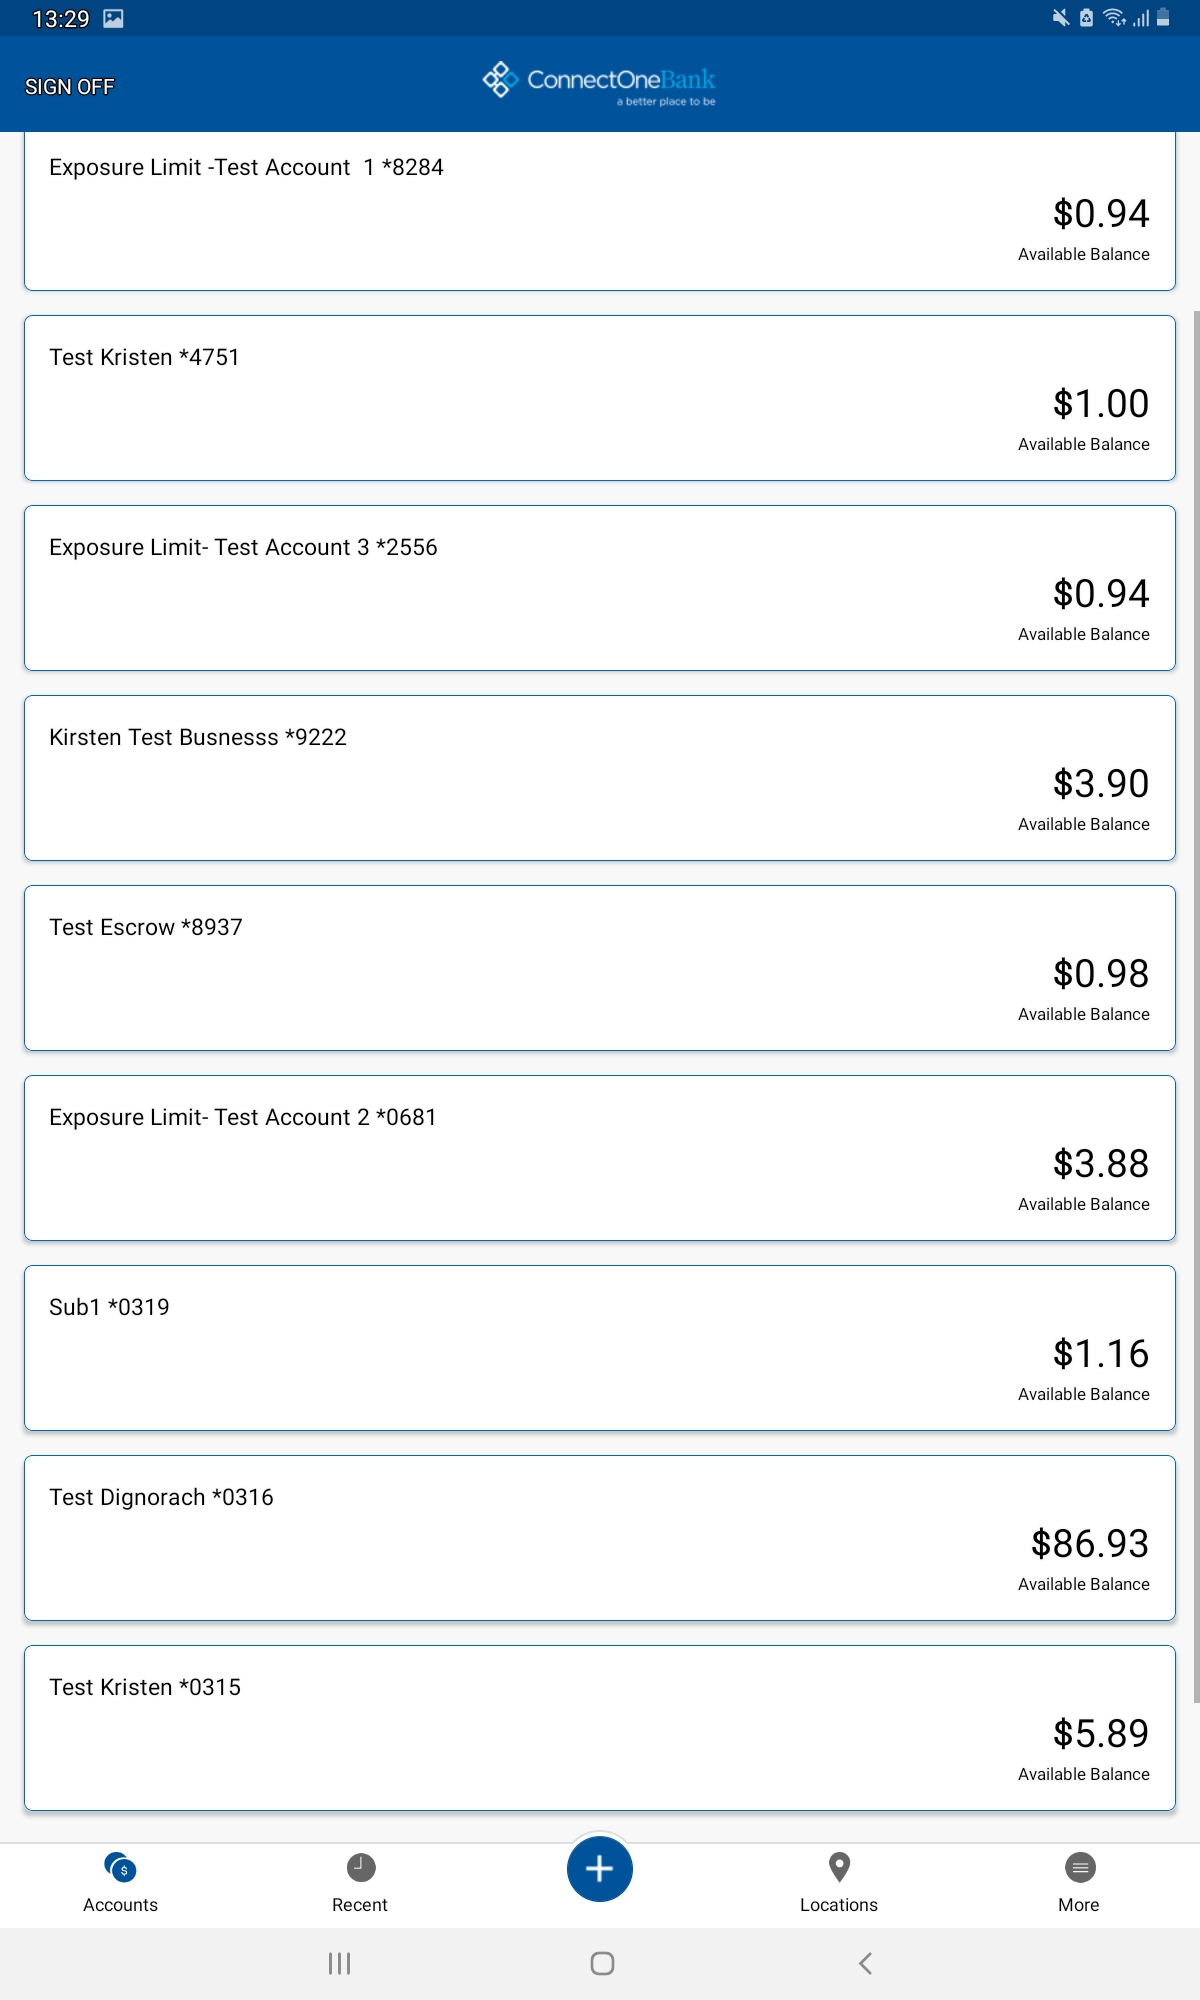Select Test Kristen *0315 account
This screenshot has height=2000, width=1200.
tap(600, 1728)
